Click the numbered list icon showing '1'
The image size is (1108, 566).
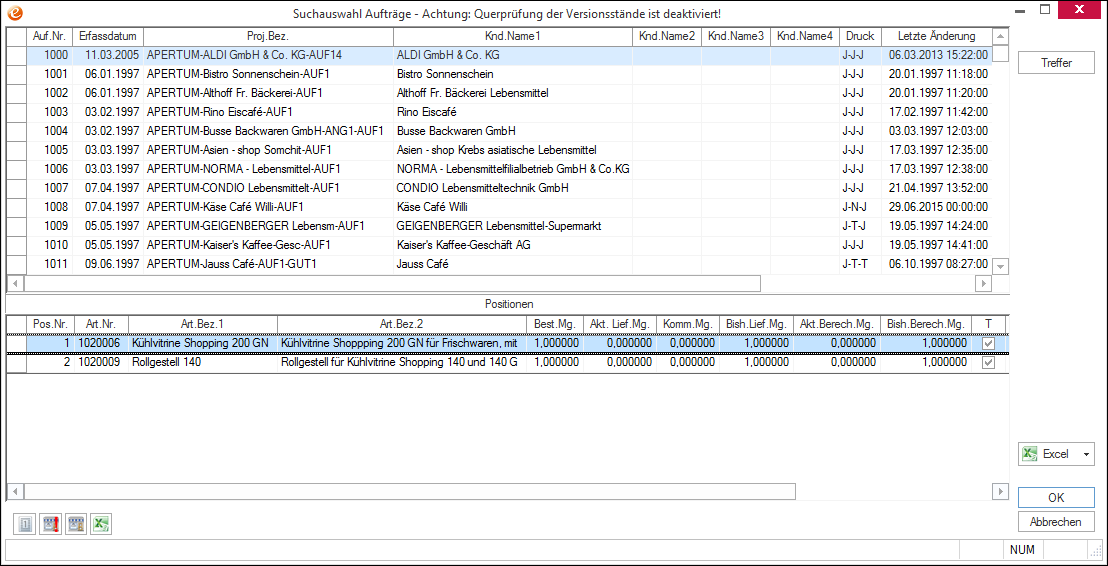coord(25,524)
